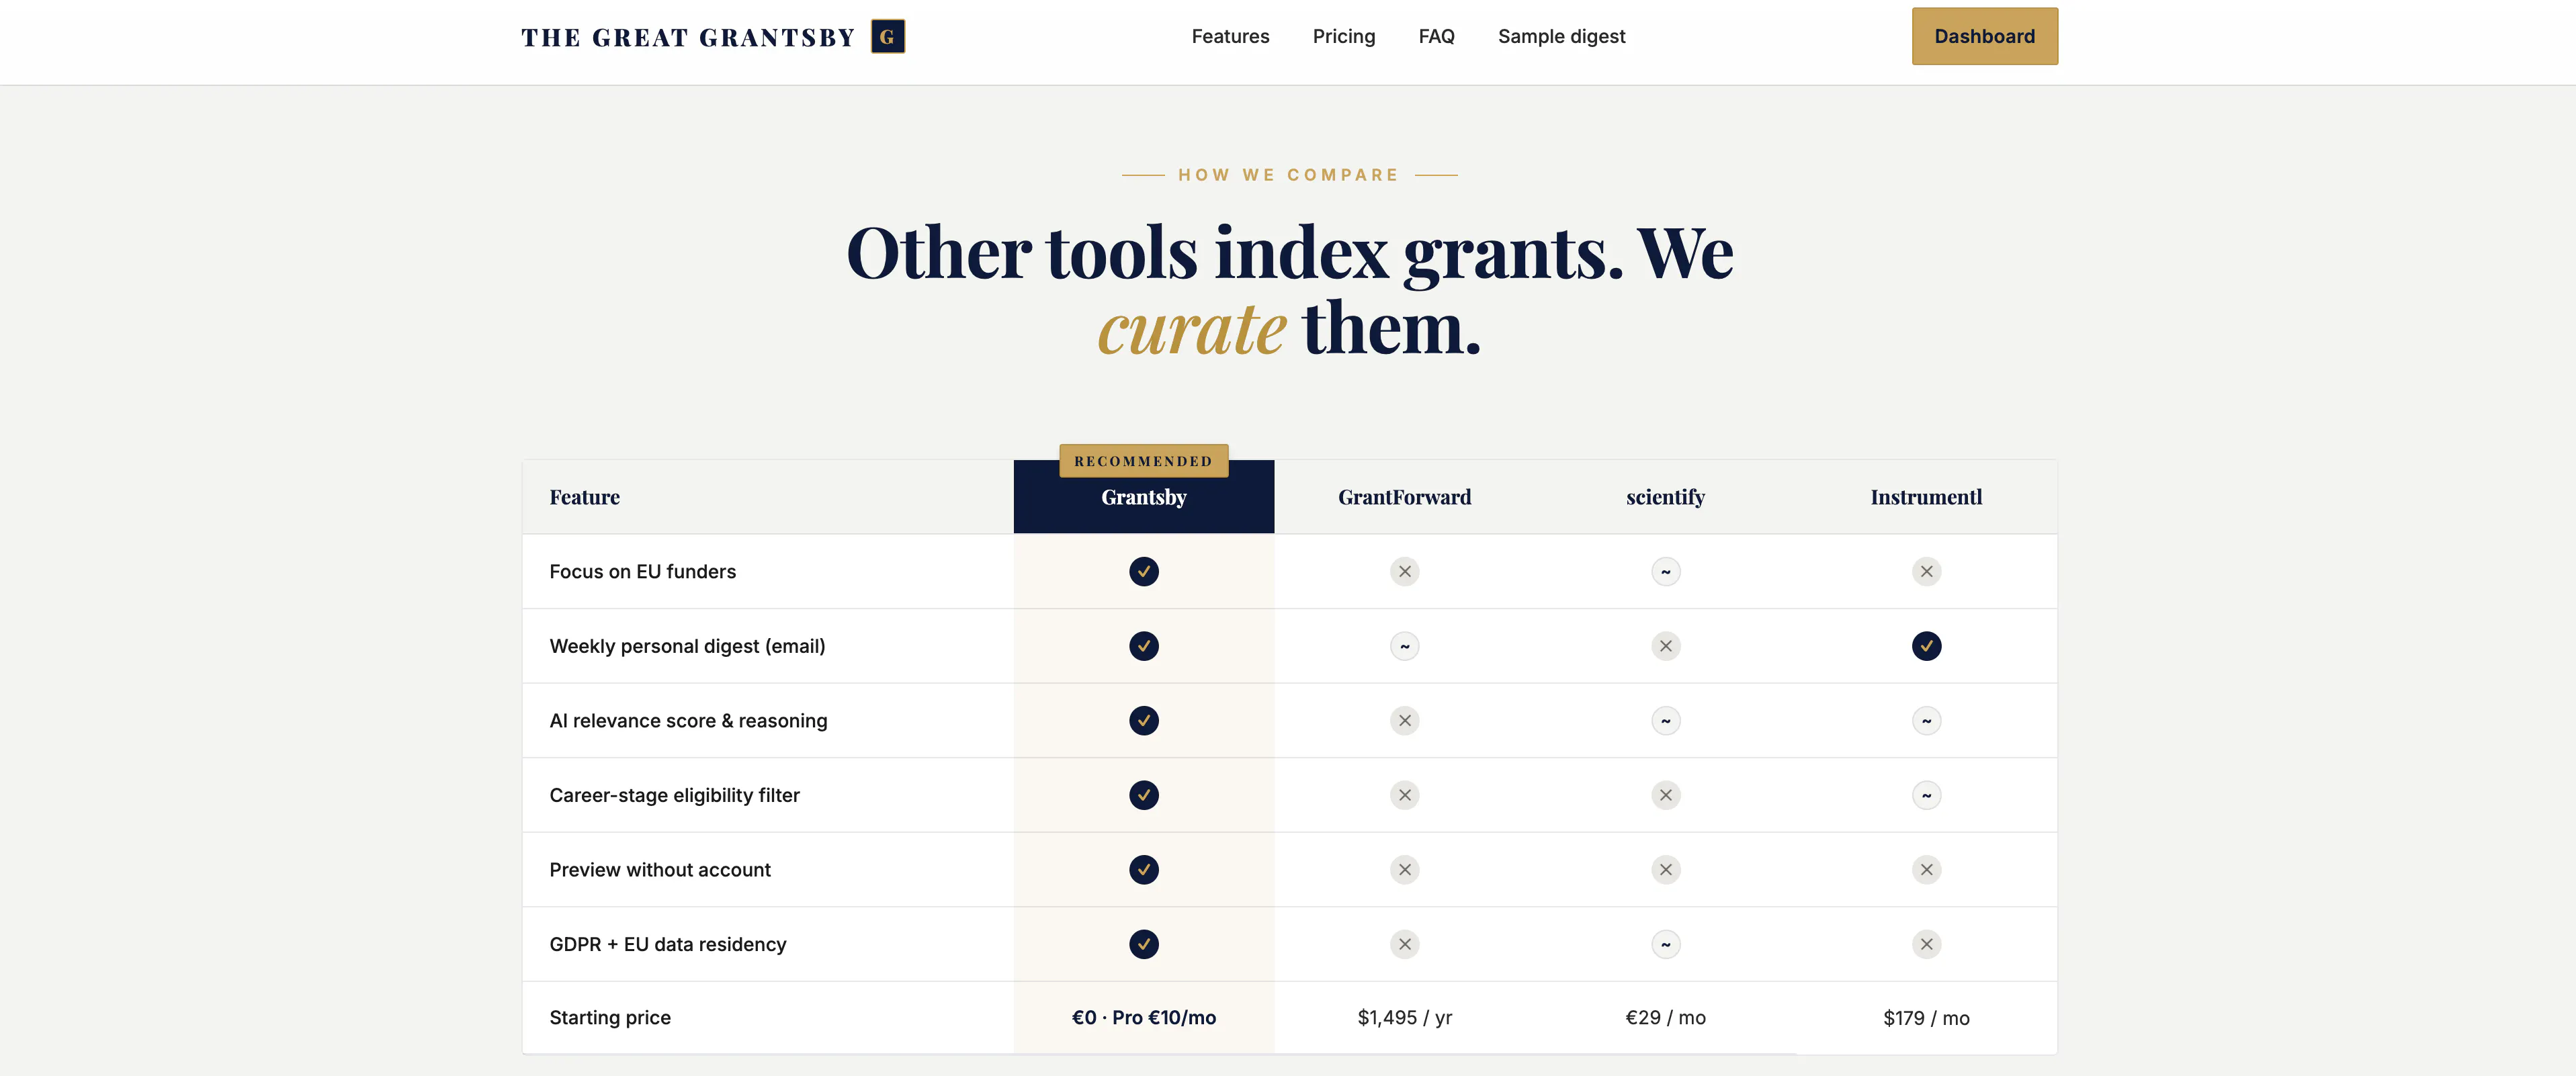Click the Instrumentl column header
This screenshot has width=2576, height=1076.
click(x=1927, y=497)
